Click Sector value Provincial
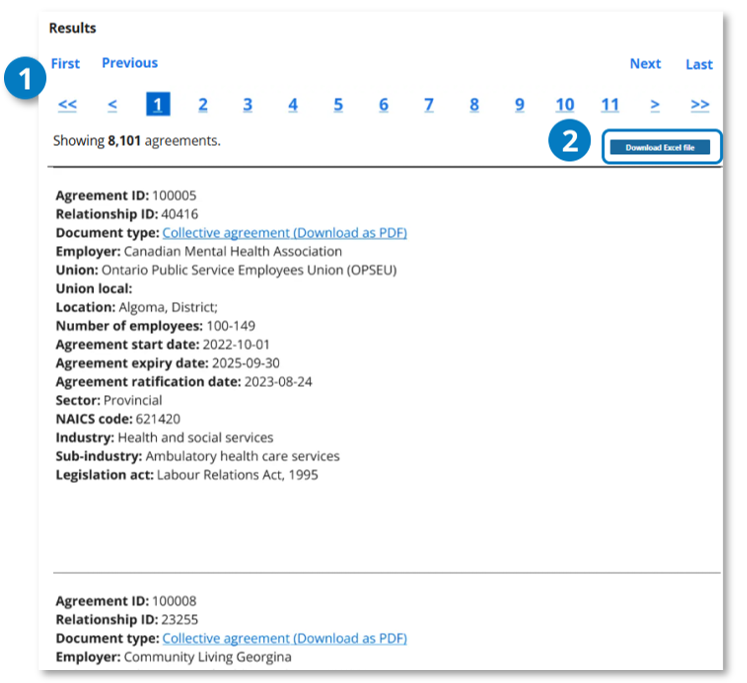The image size is (747, 683). 133,401
